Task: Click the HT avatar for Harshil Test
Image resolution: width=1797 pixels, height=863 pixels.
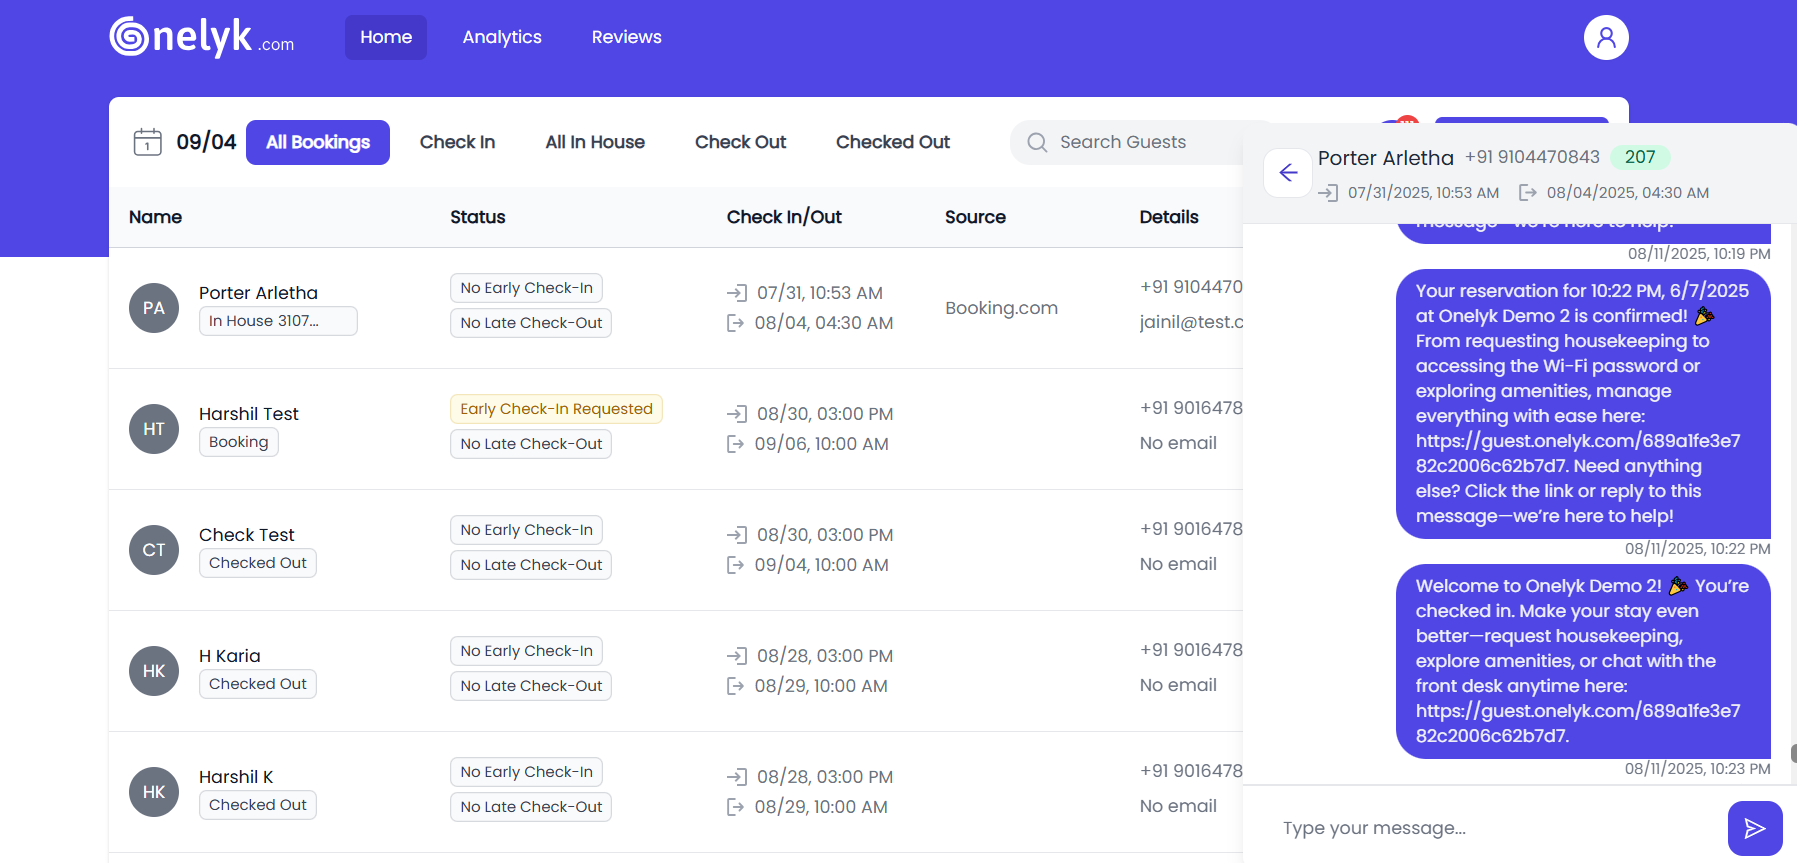Action: coord(154,429)
